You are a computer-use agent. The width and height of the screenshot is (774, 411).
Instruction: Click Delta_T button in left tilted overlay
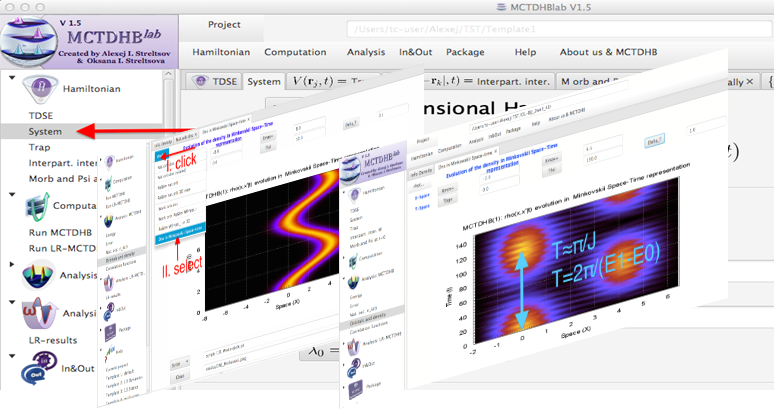pos(351,124)
